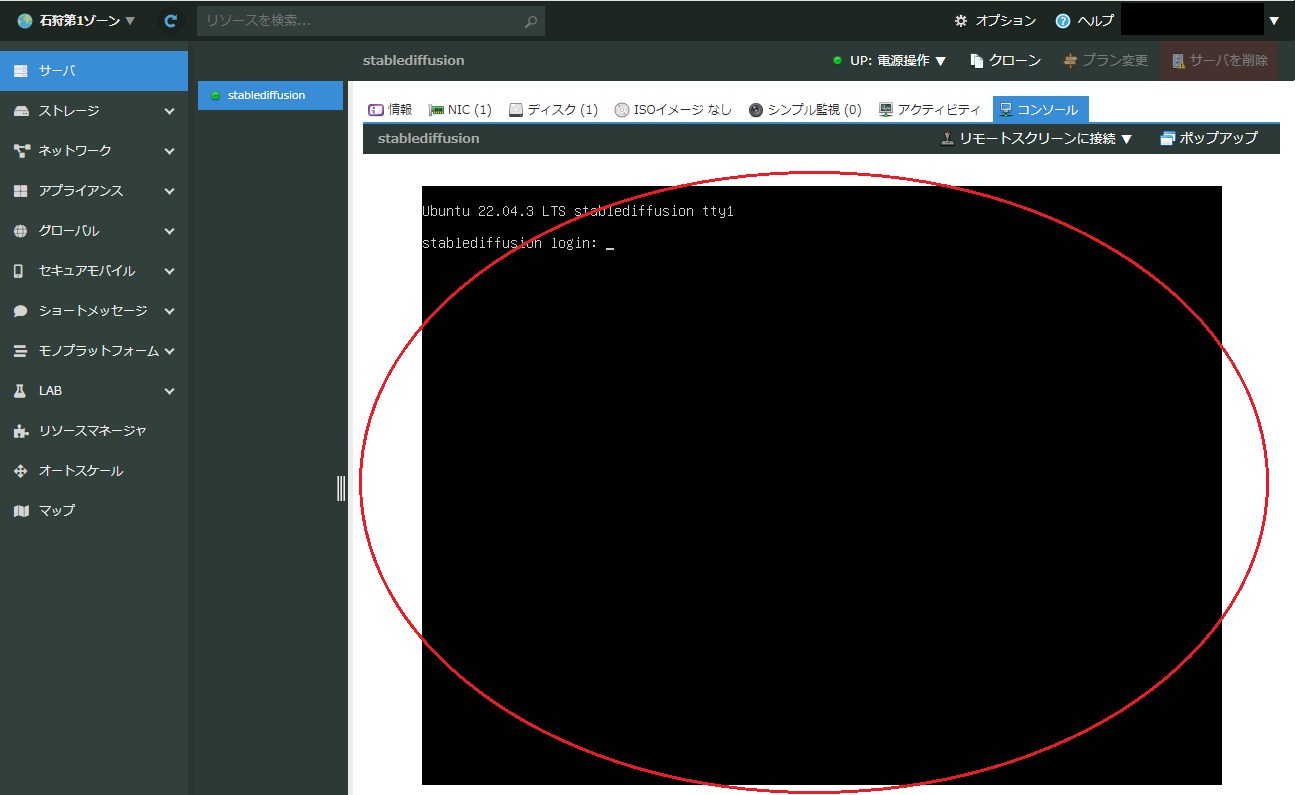Click the sidebar panel resize handle
Screen dimensions: 1295x795
tap(341, 488)
